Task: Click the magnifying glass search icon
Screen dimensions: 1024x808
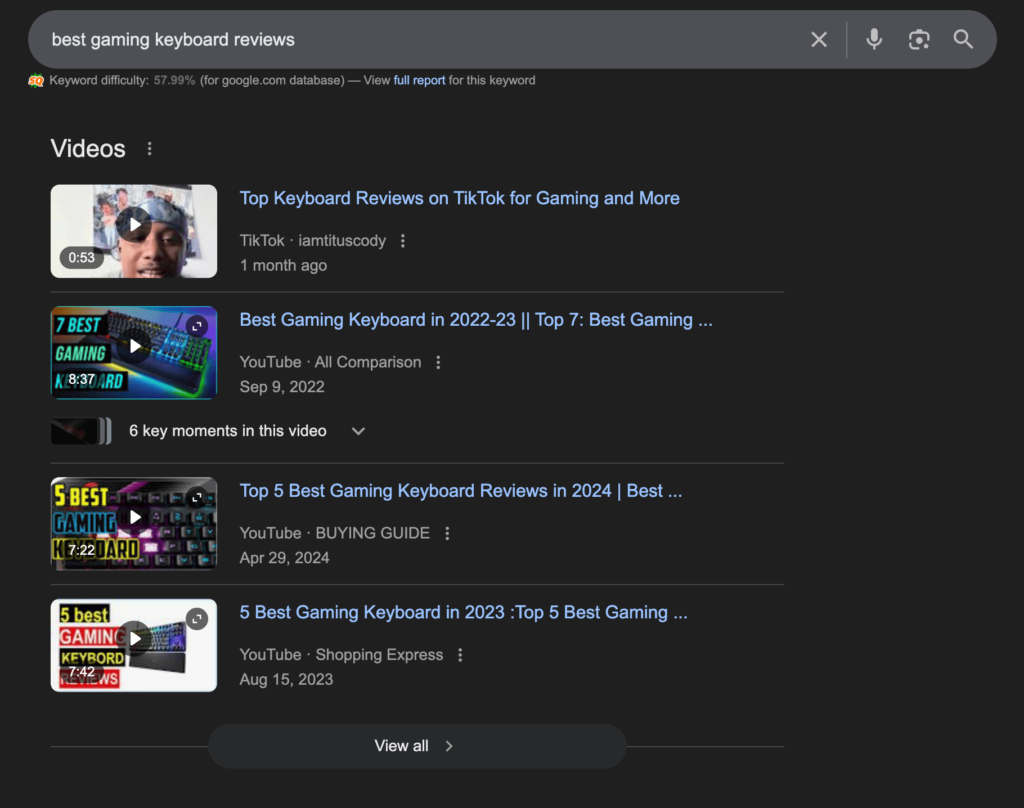Action: [x=963, y=40]
